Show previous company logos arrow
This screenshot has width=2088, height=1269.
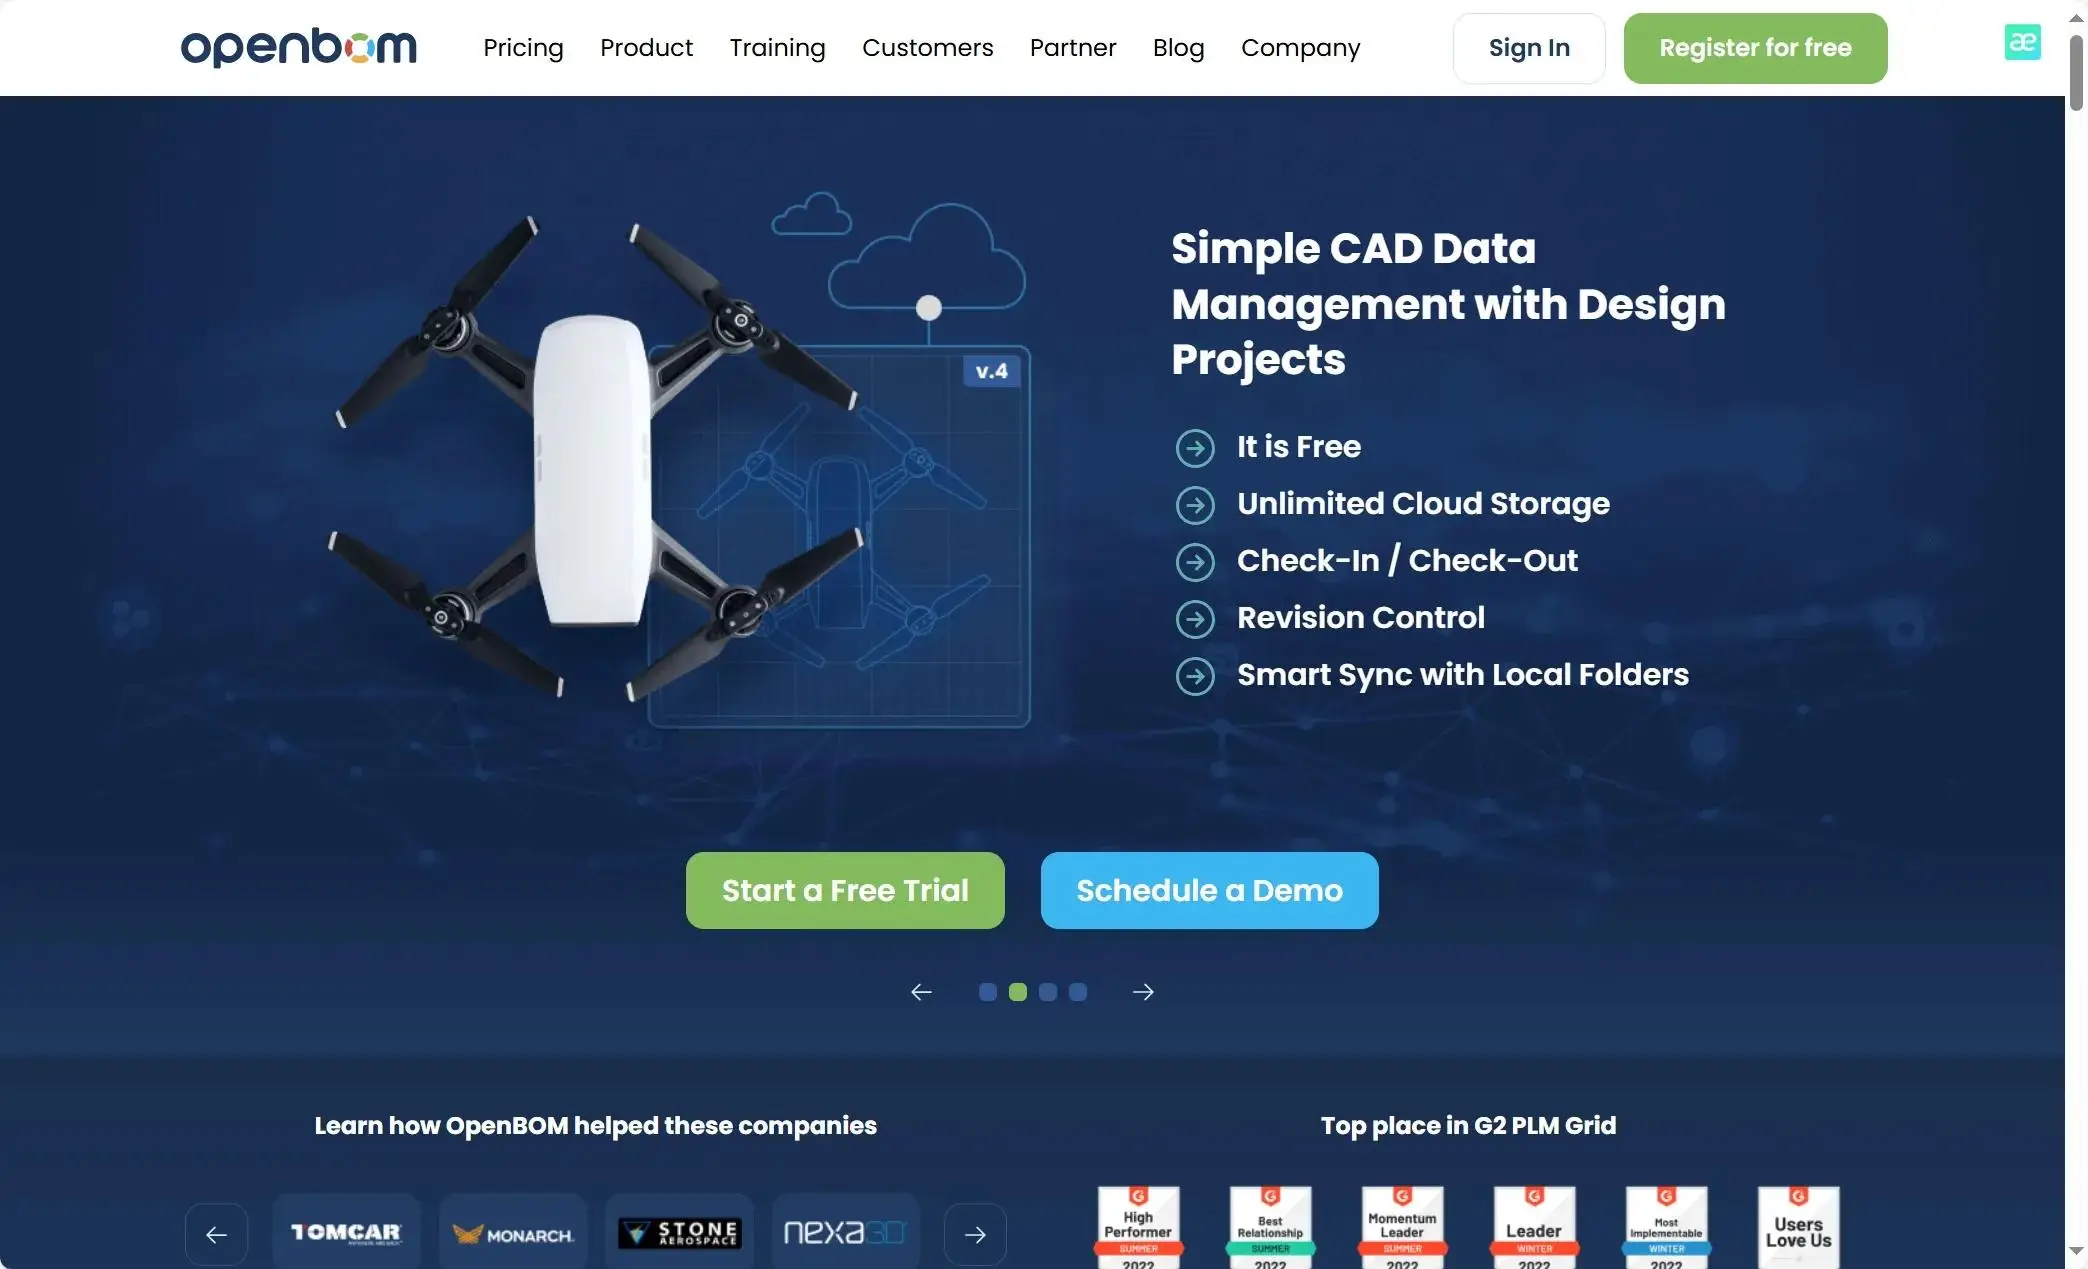(216, 1234)
